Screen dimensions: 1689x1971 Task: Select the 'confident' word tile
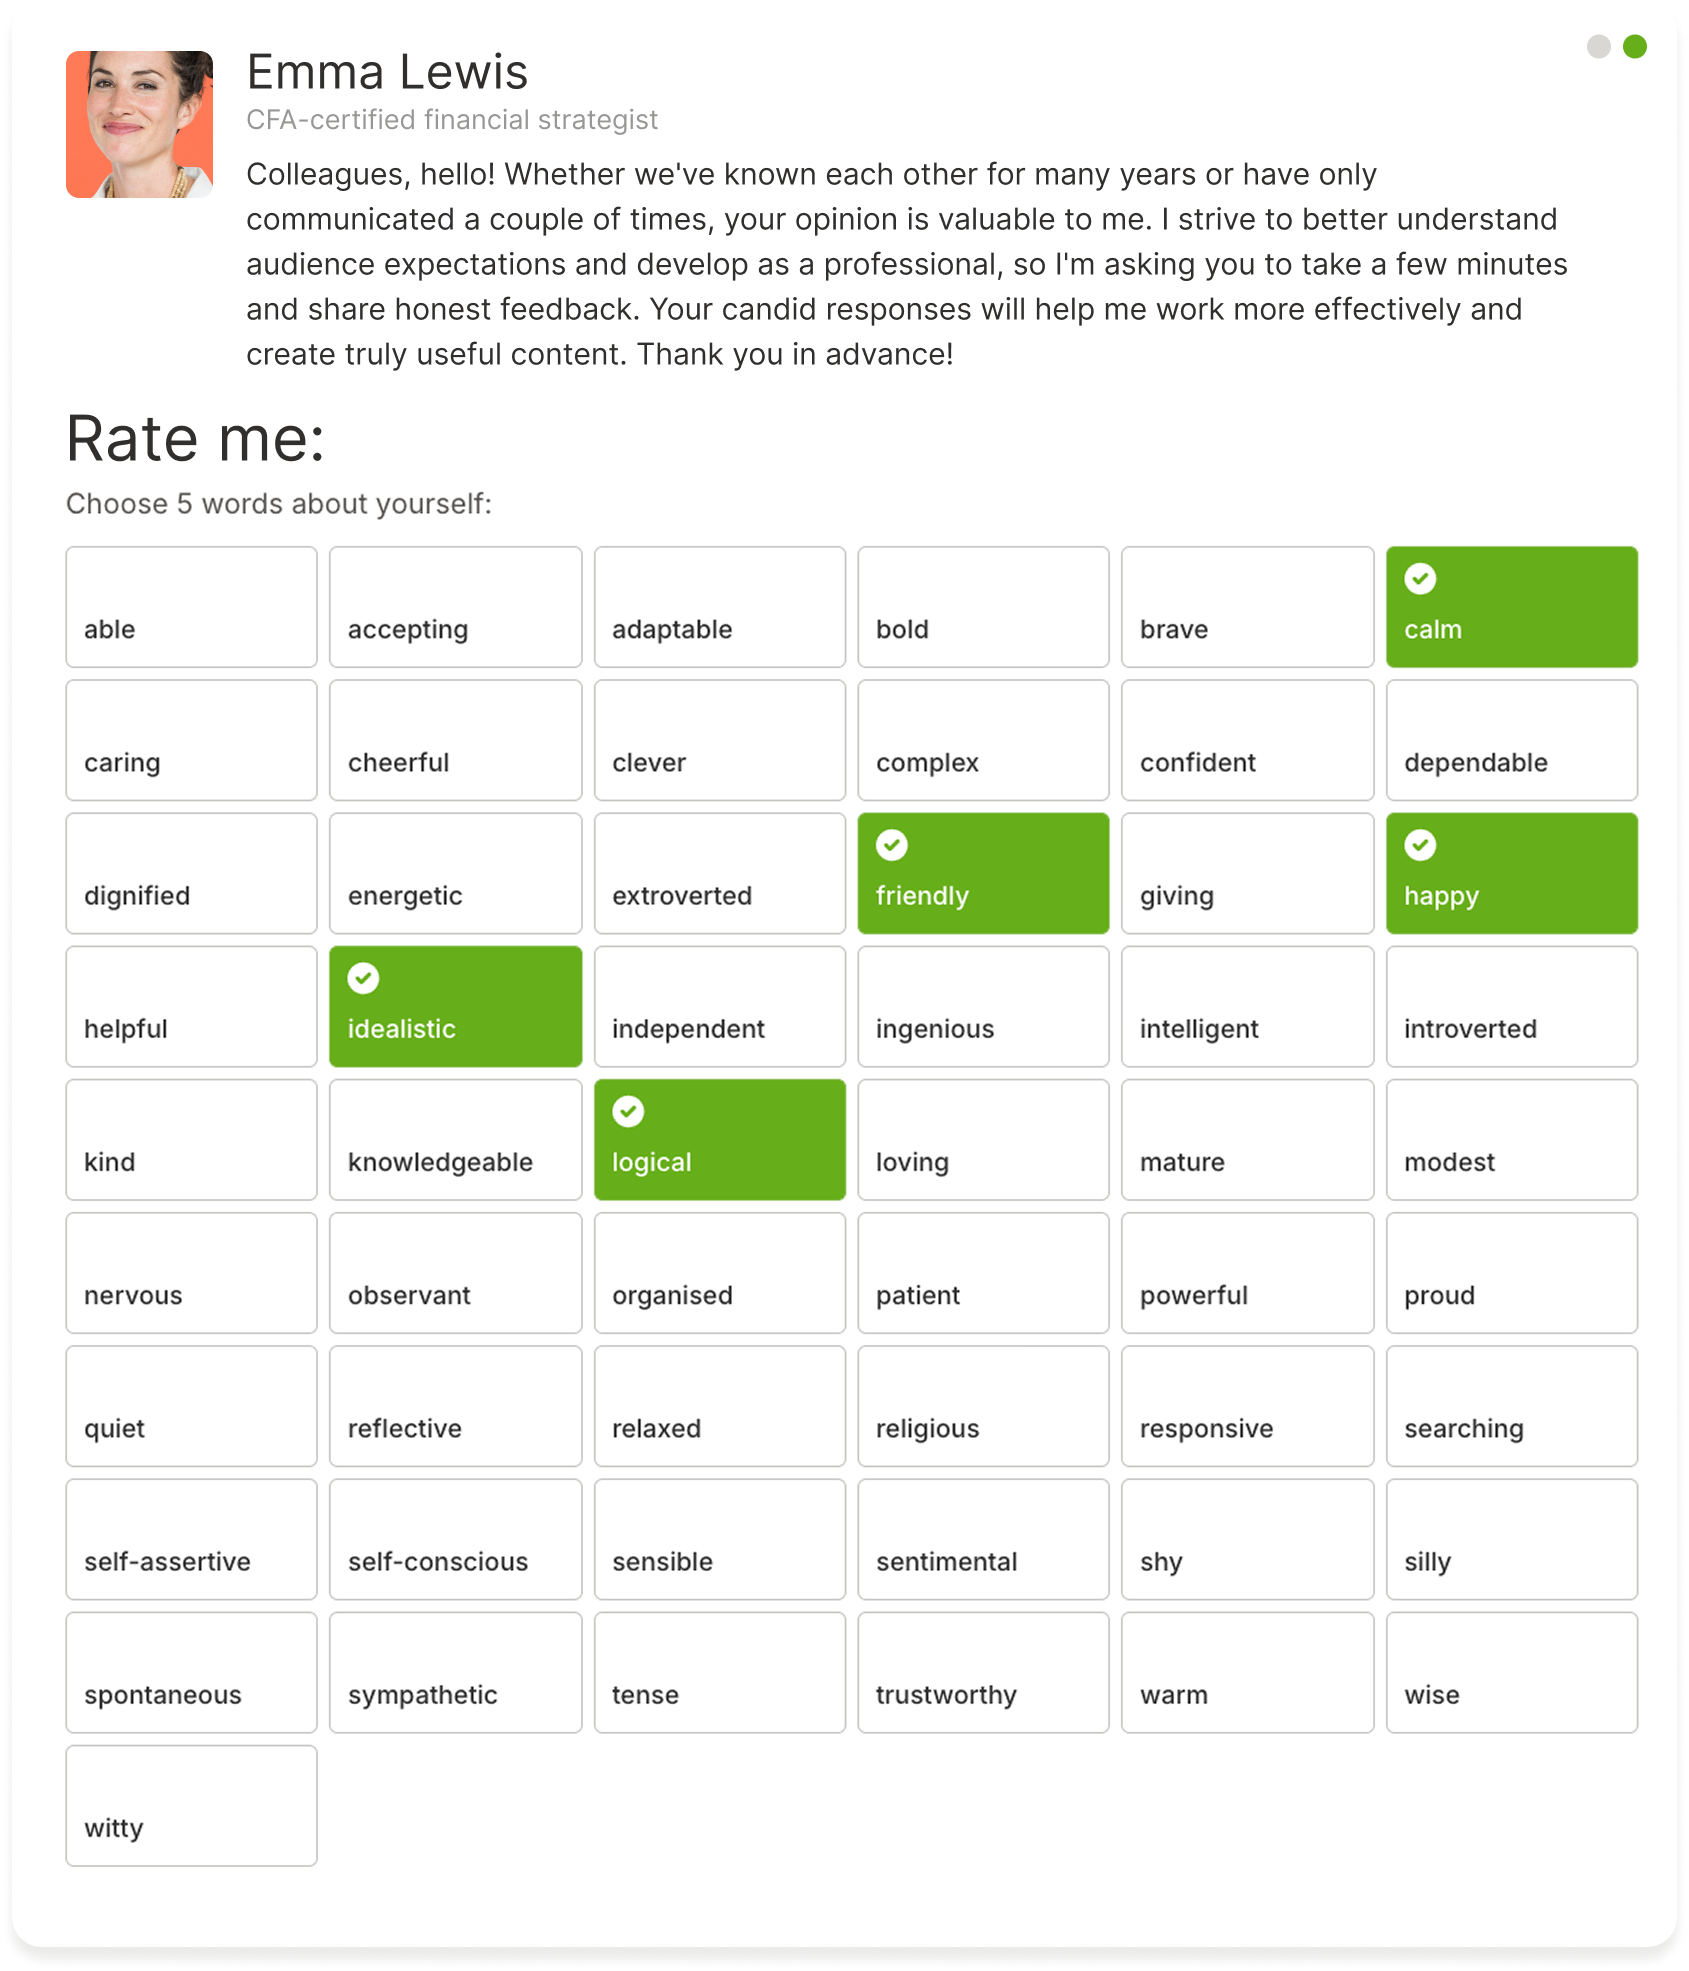coord(1247,740)
